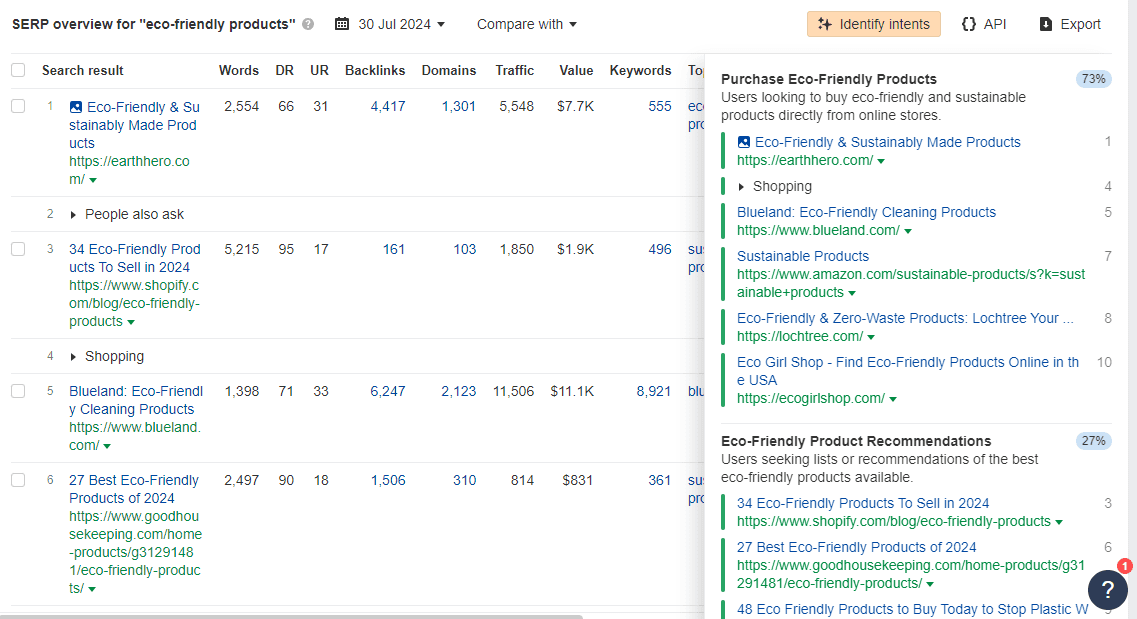
Task: Open the Blueland: Eco-Friendly Cleaning Products table result
Action: (x=136, y=400)
